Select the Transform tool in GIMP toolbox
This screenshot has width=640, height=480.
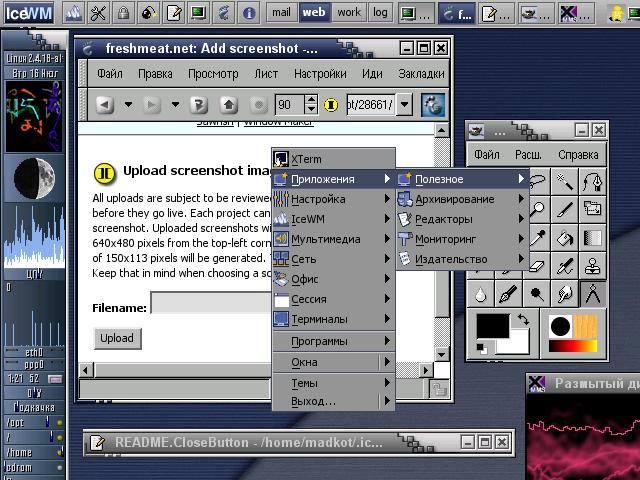click(x=593, y=210)
